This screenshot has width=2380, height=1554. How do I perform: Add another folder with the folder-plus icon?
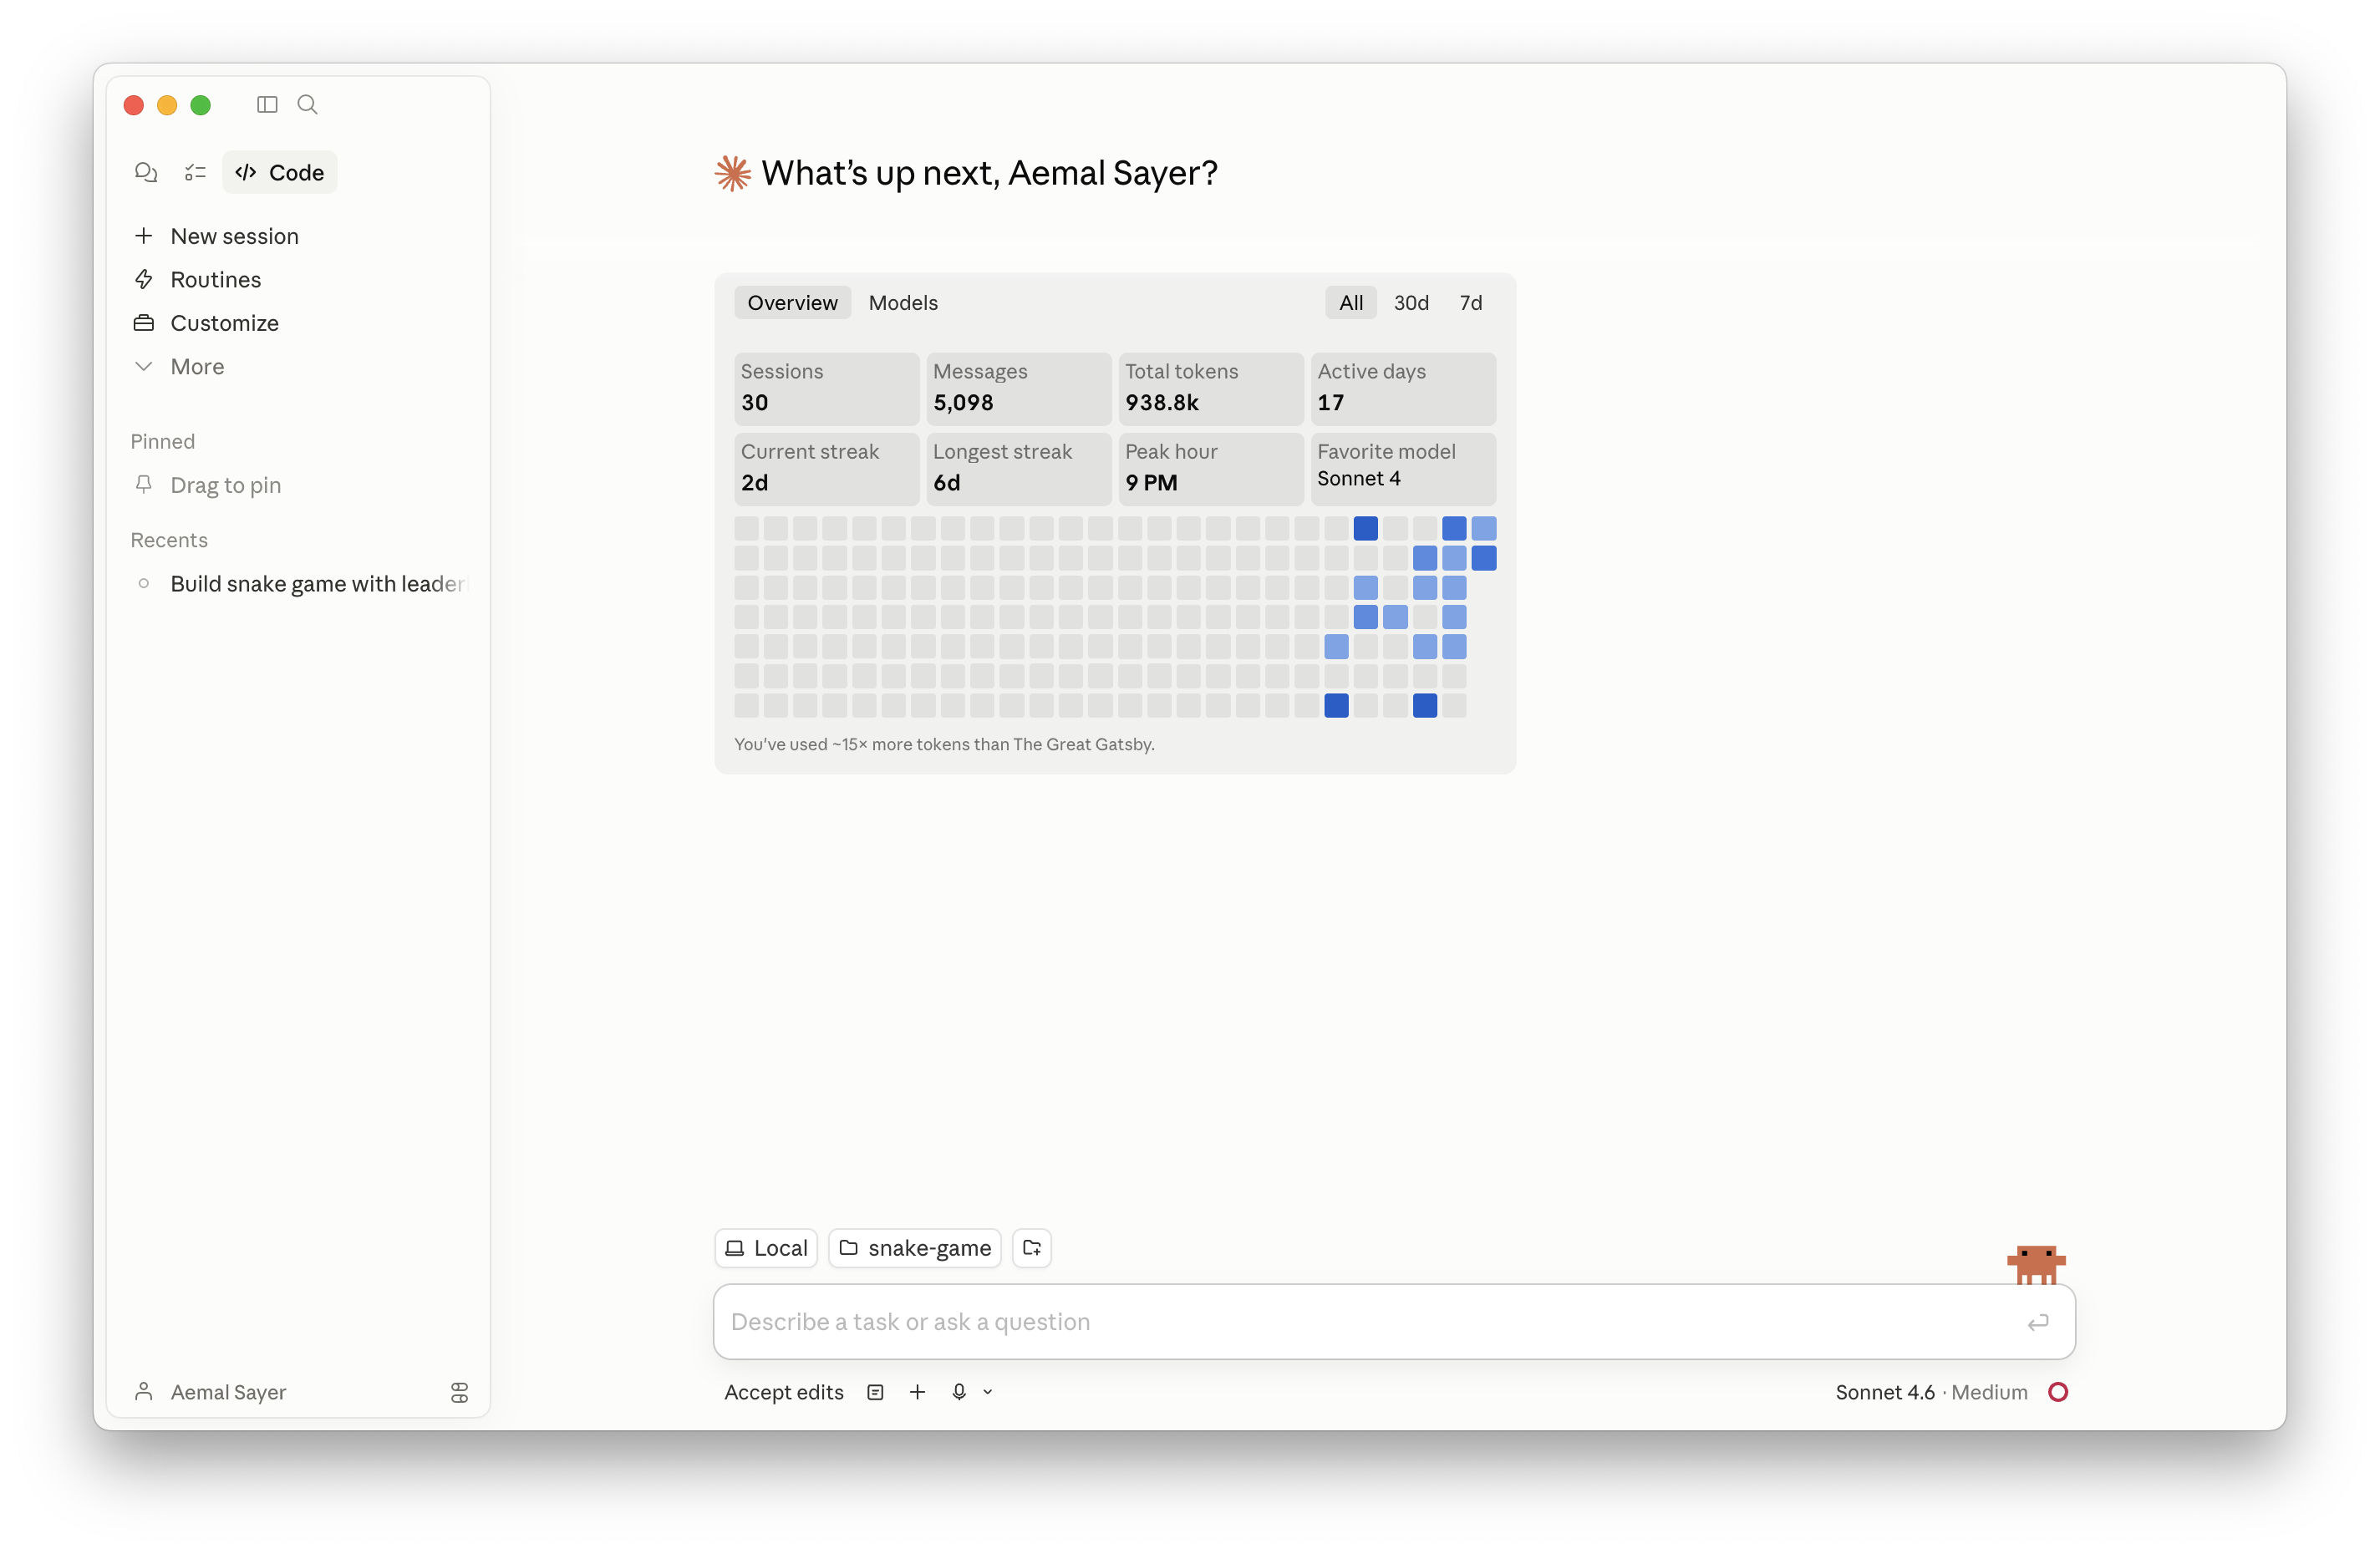pos(1032,1247)
